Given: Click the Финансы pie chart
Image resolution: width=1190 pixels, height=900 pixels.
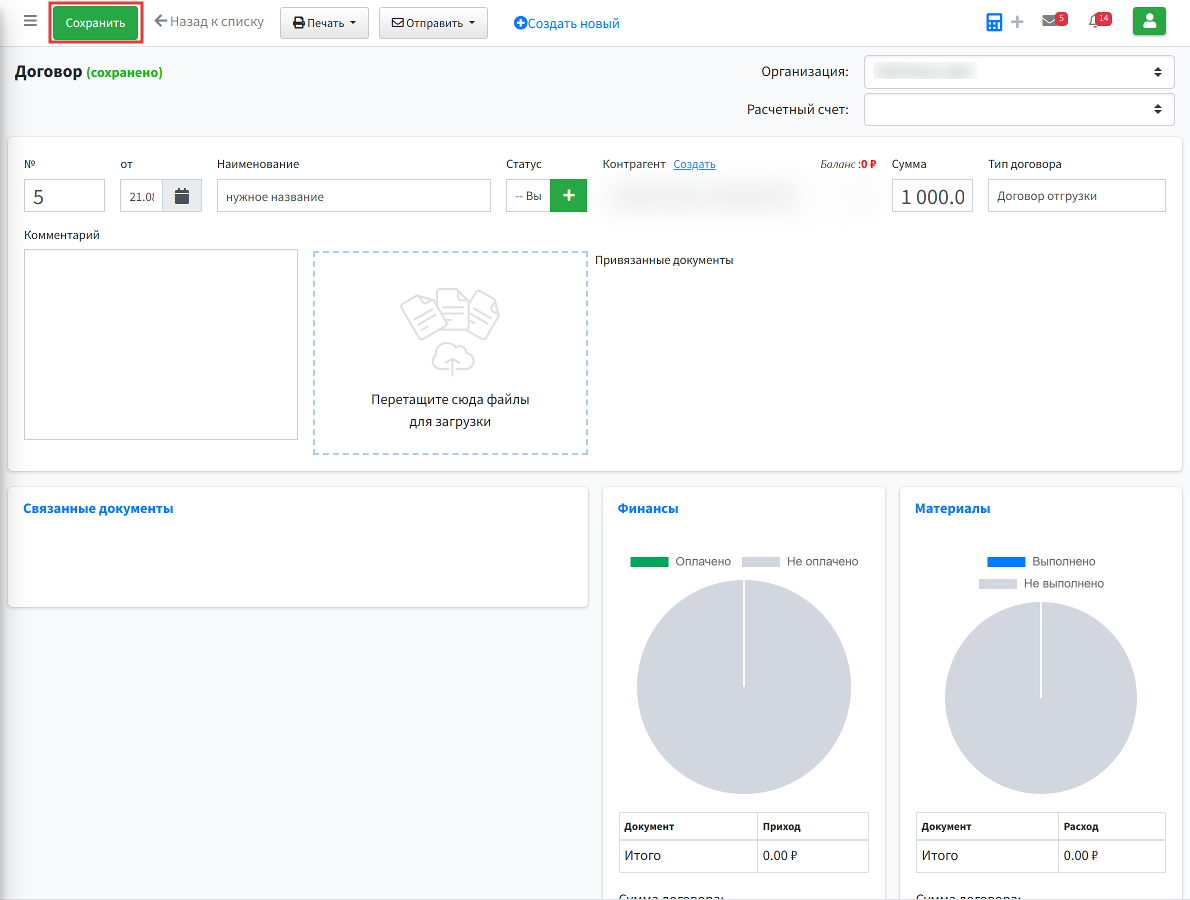Looking at the screenshot, I should (744, 687).
